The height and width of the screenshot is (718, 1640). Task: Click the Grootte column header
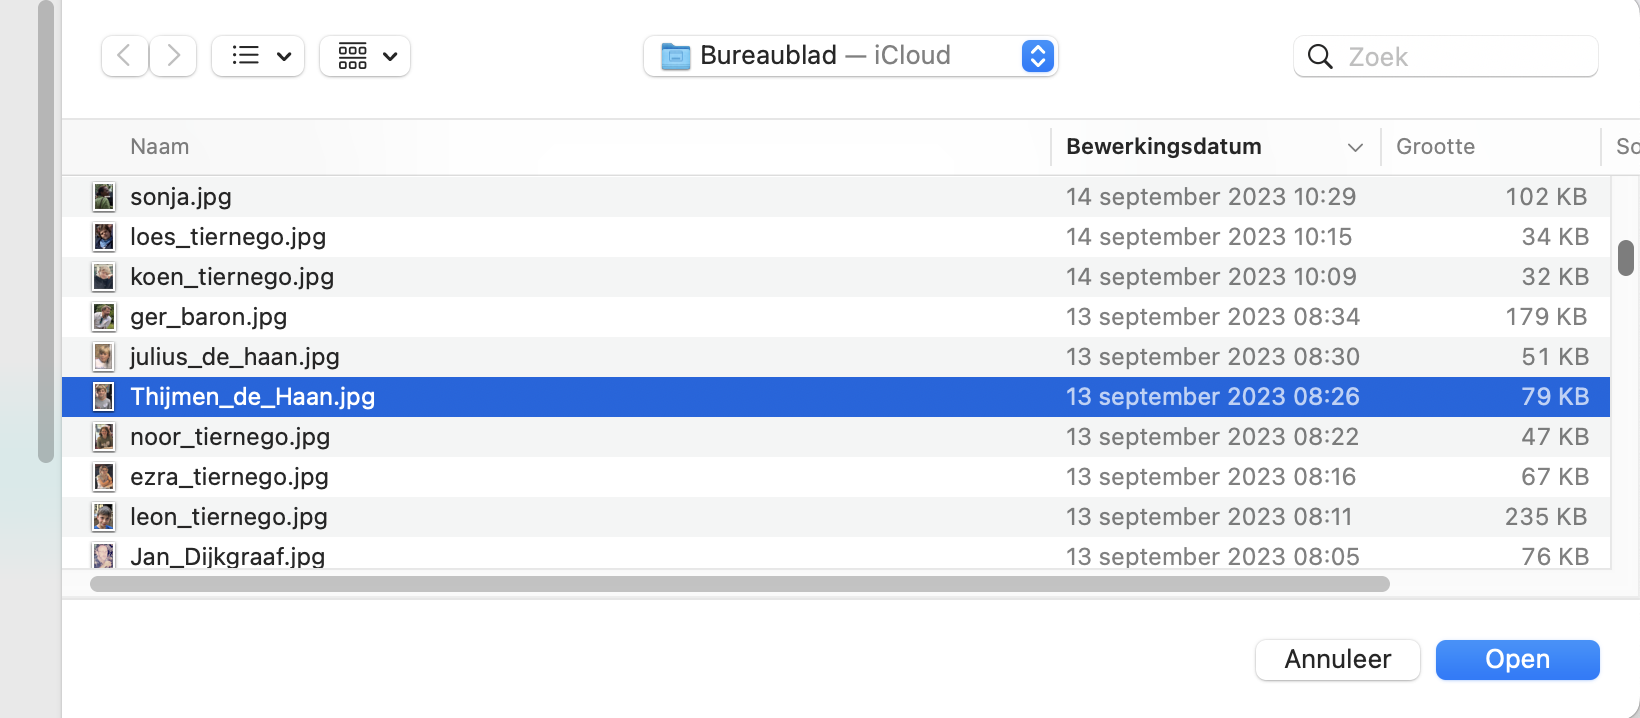[1435, 147]
